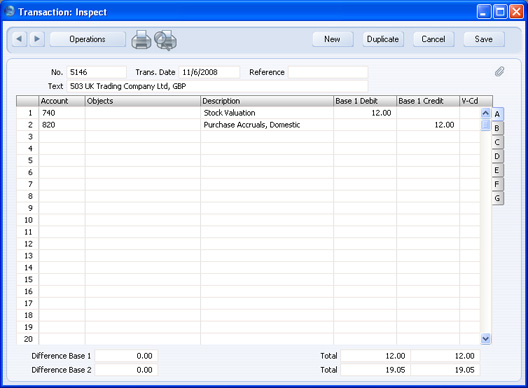Click the Text field with UK Trading Company
This screenshot has width=528, height=388.
pos(217,86)
